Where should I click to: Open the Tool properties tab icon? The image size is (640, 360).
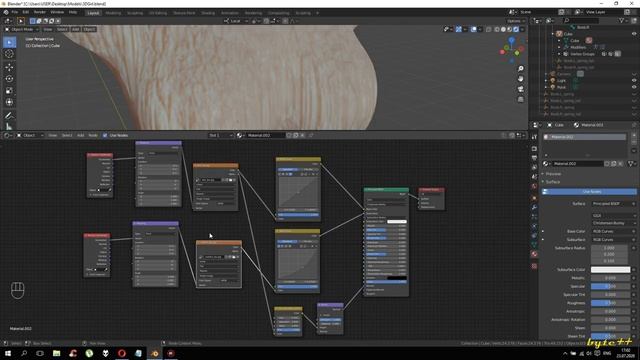(x=534, y=137)
